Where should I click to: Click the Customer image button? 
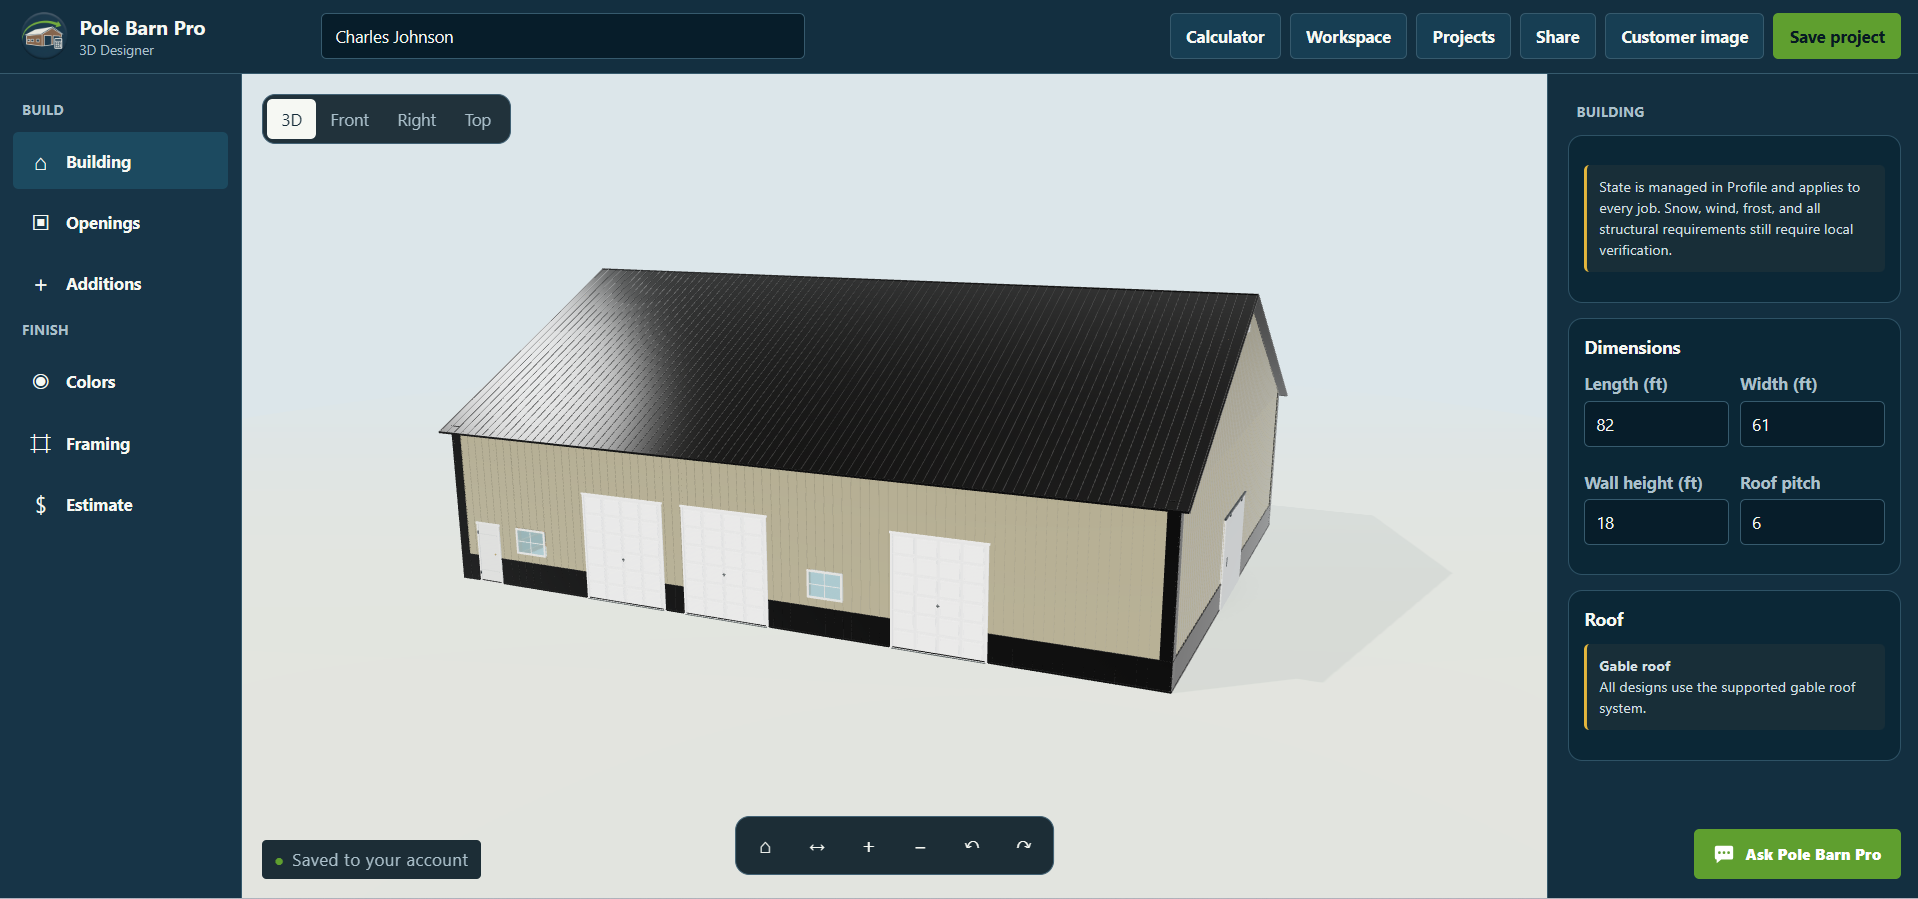click(1685, 37)
